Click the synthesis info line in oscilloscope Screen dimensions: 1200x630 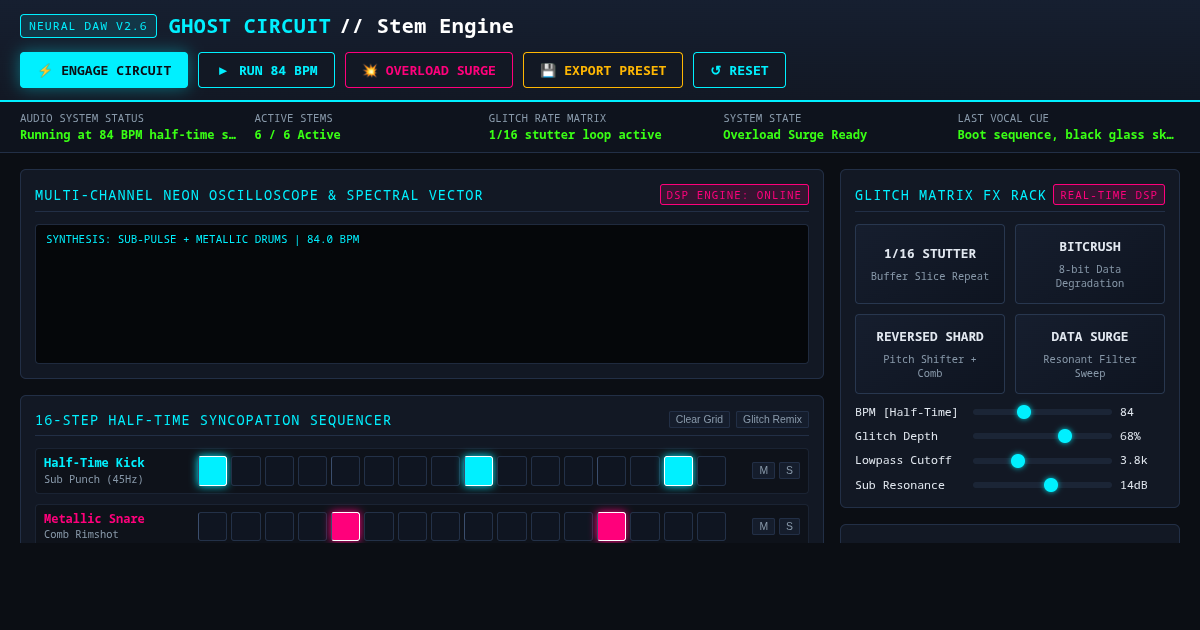(x=203, y=240)
